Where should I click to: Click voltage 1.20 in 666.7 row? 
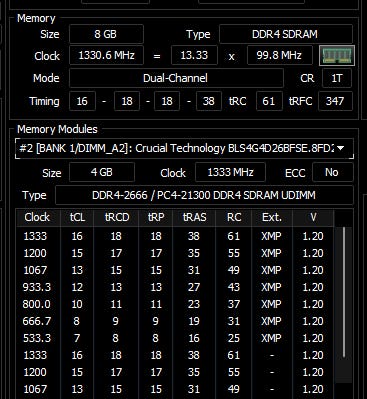pyautogui.click(x=313, y=321)
